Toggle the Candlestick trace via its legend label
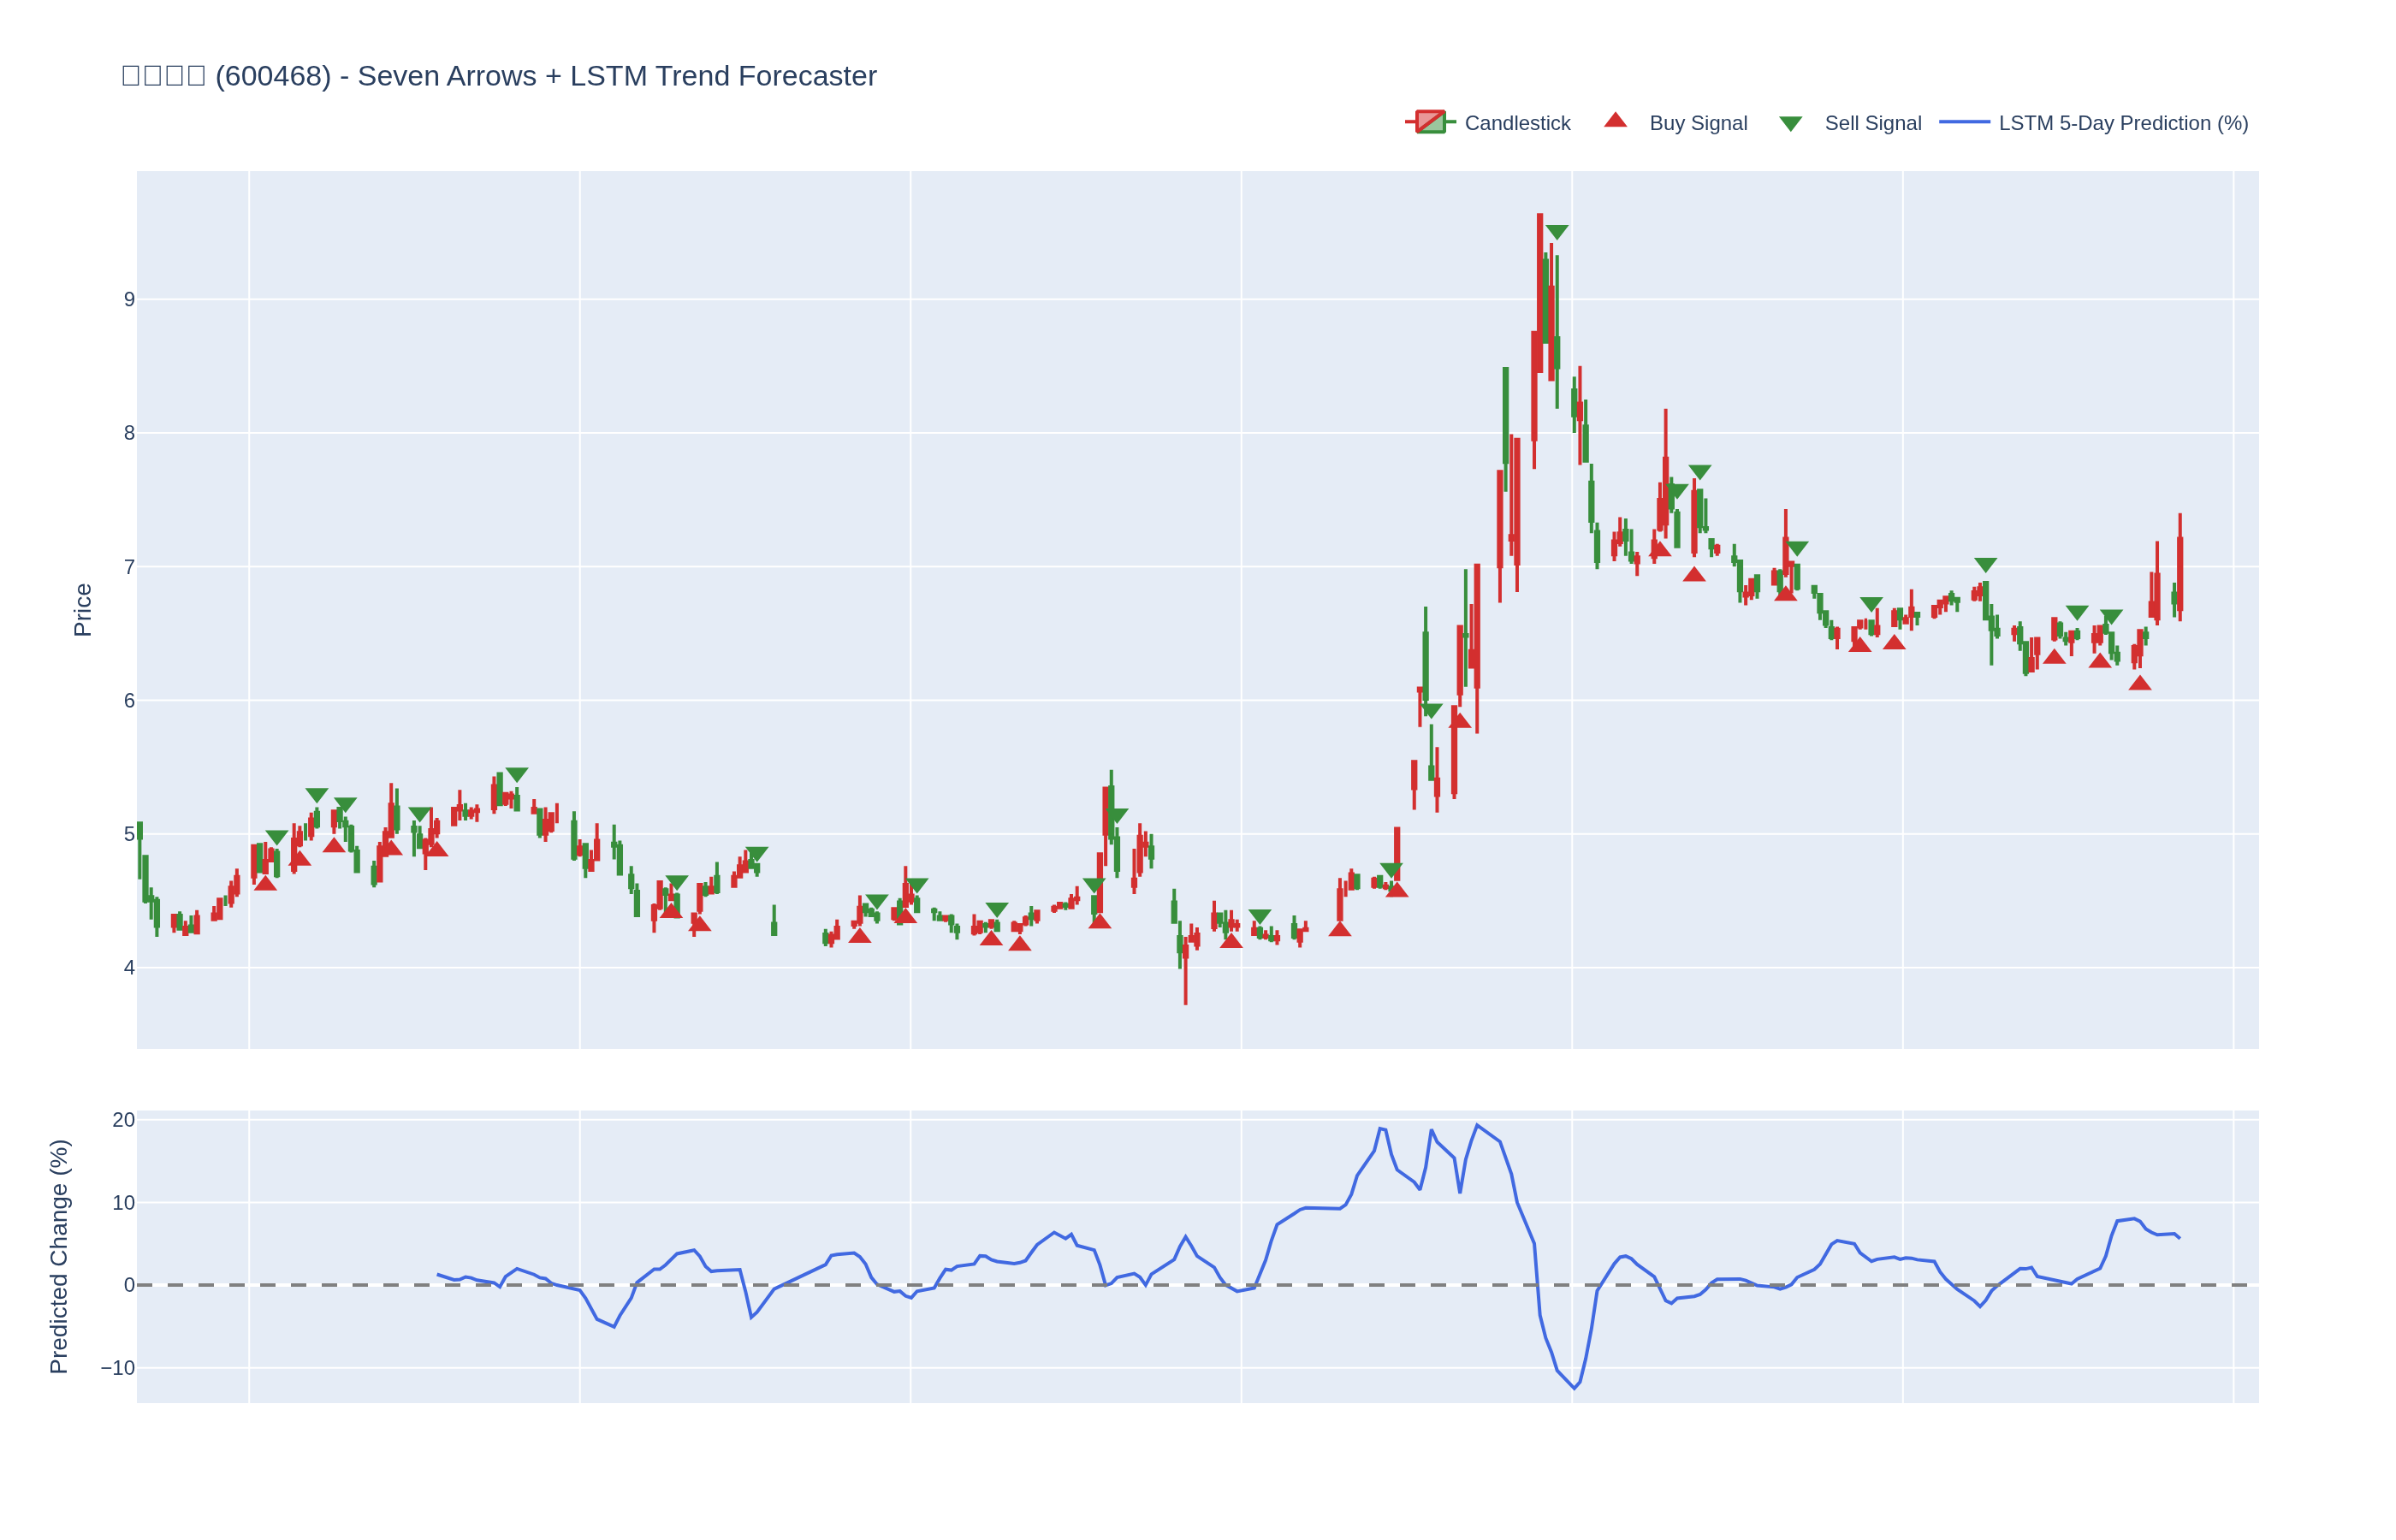2396x1540 pixels. 1516,123
